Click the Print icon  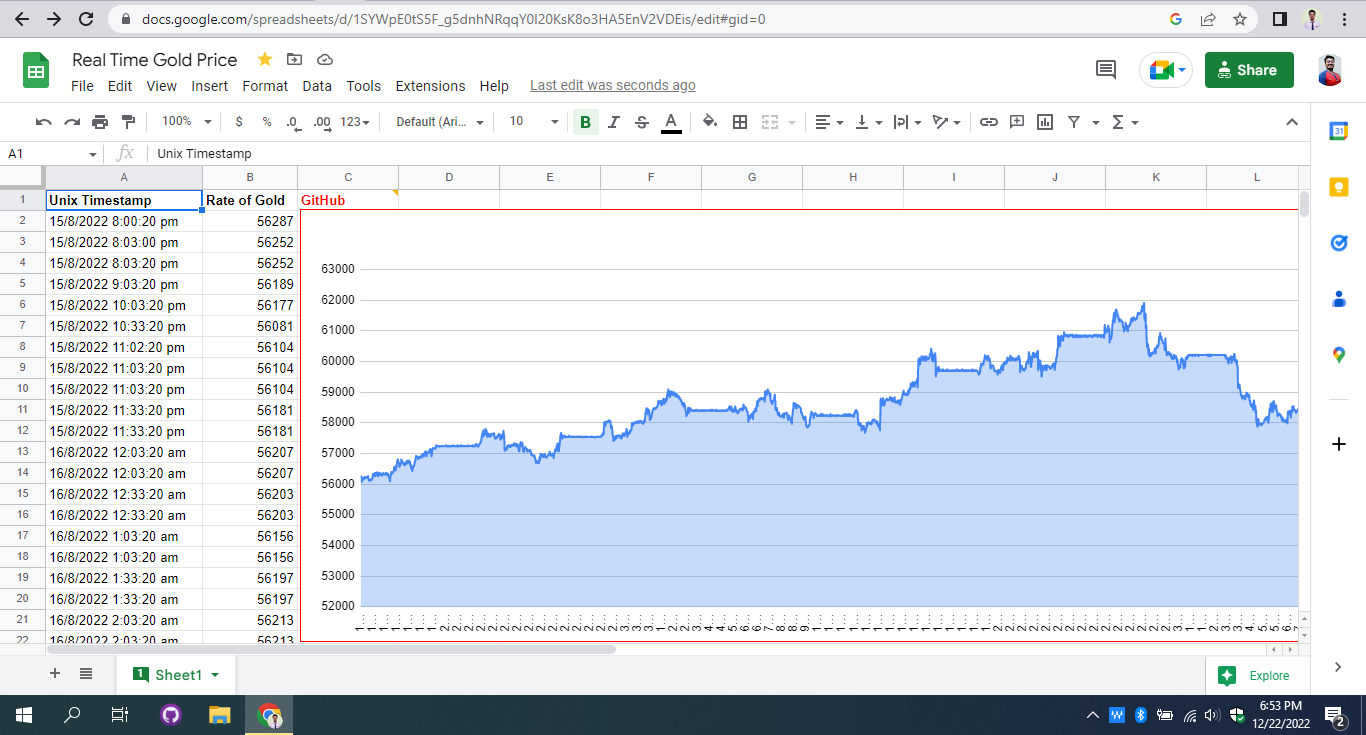[100, 122]
